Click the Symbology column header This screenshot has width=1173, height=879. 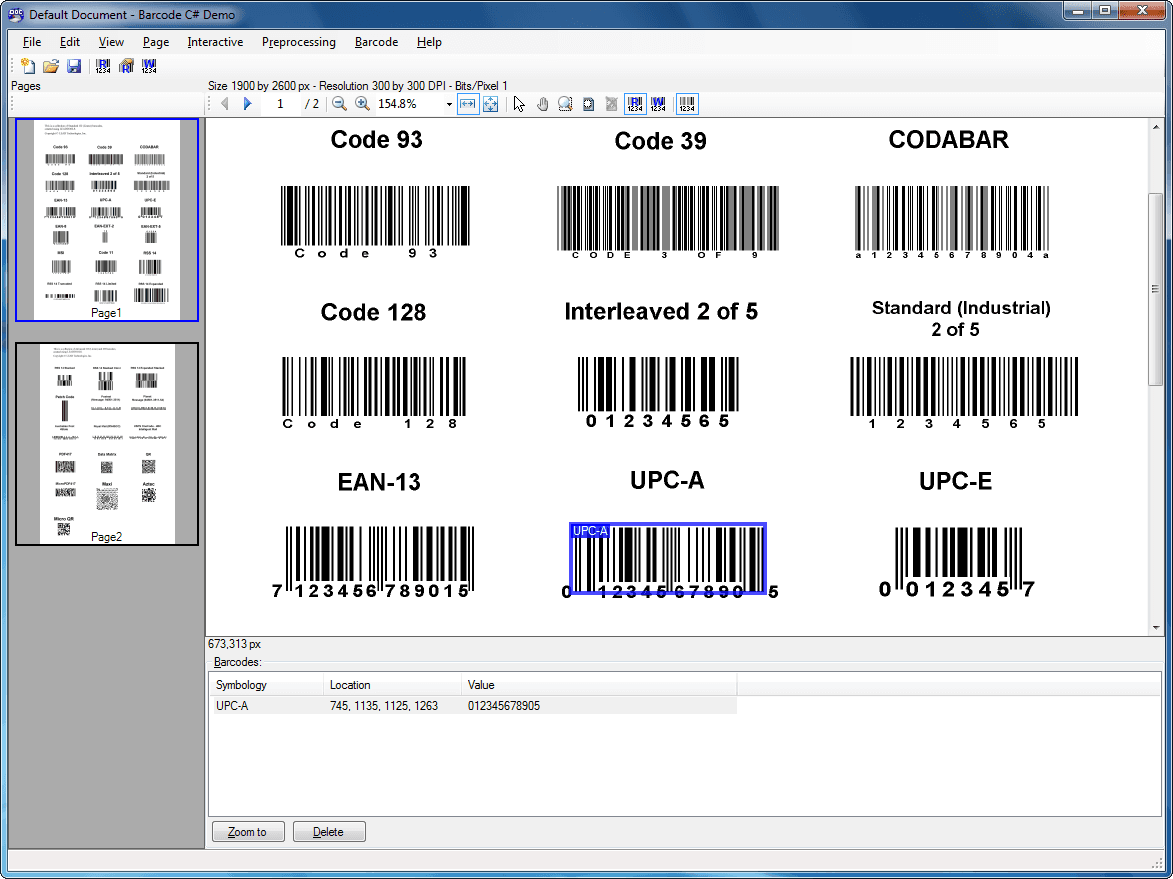point(266,684)
